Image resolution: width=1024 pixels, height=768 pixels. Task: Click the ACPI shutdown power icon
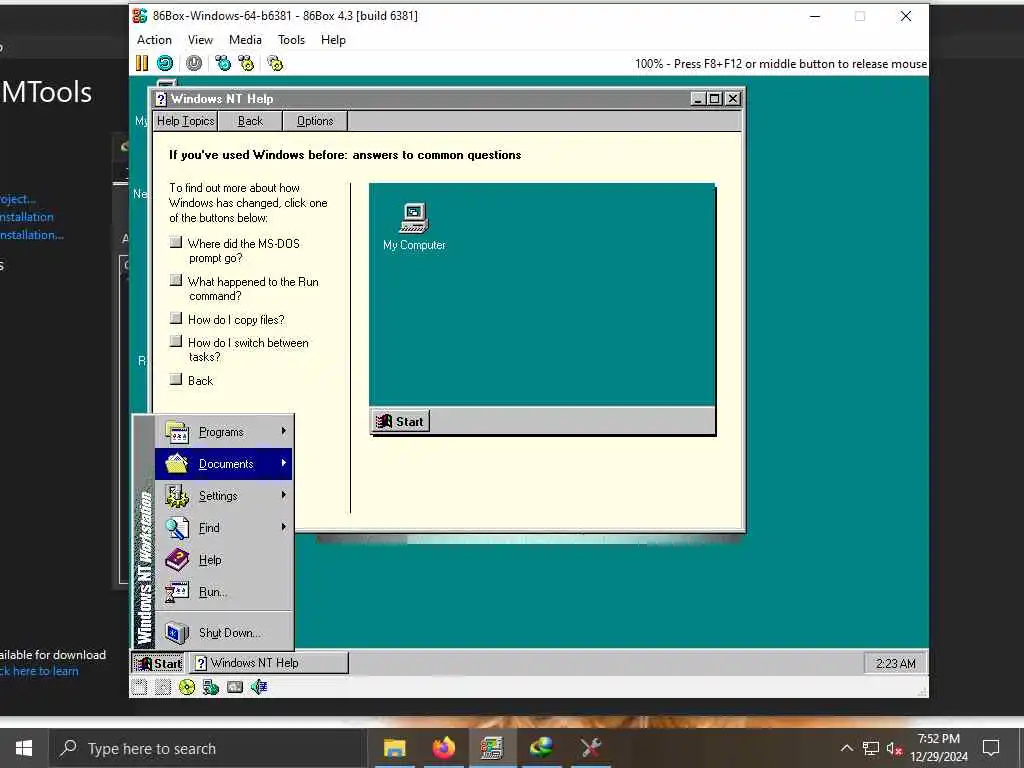click(194, 63)
